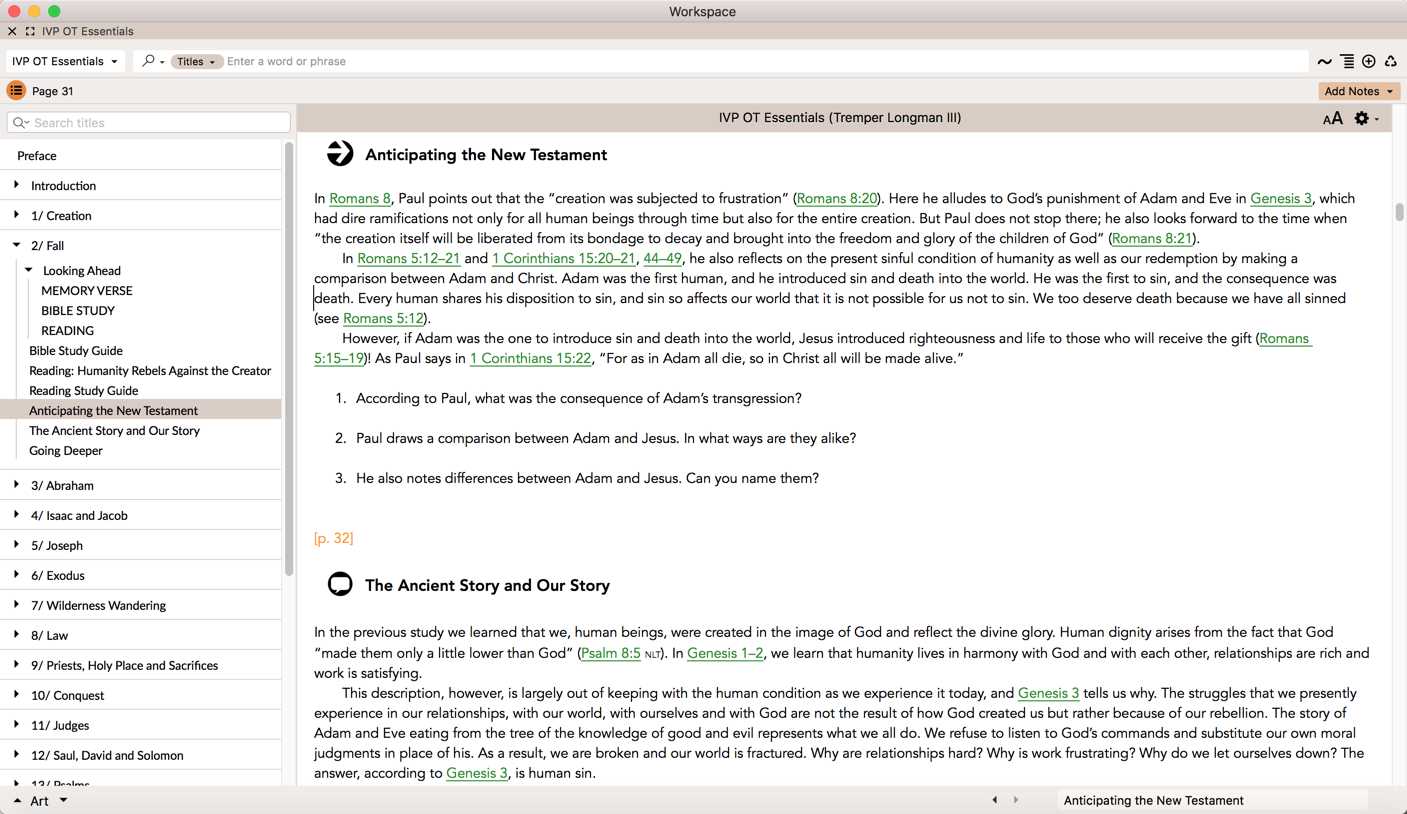
Task: Click the upward triangle beside Art
Action: [17, 801]
